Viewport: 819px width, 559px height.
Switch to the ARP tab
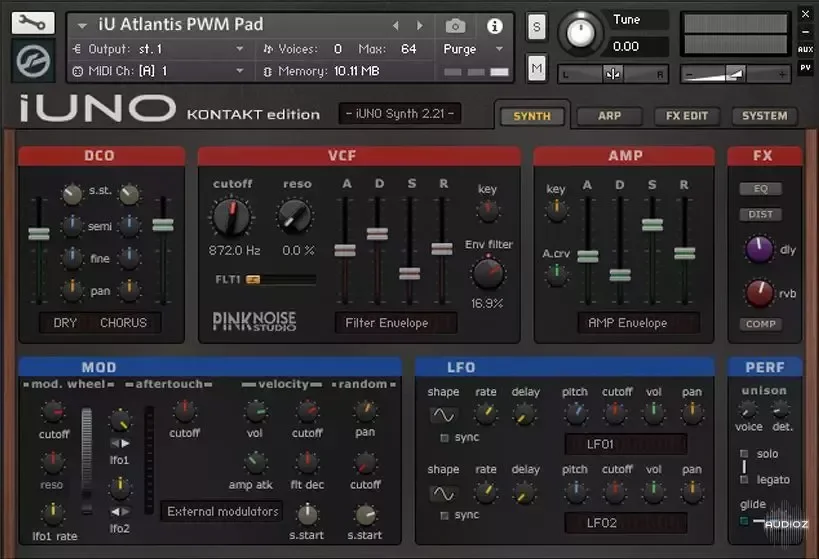coord(609,116)
